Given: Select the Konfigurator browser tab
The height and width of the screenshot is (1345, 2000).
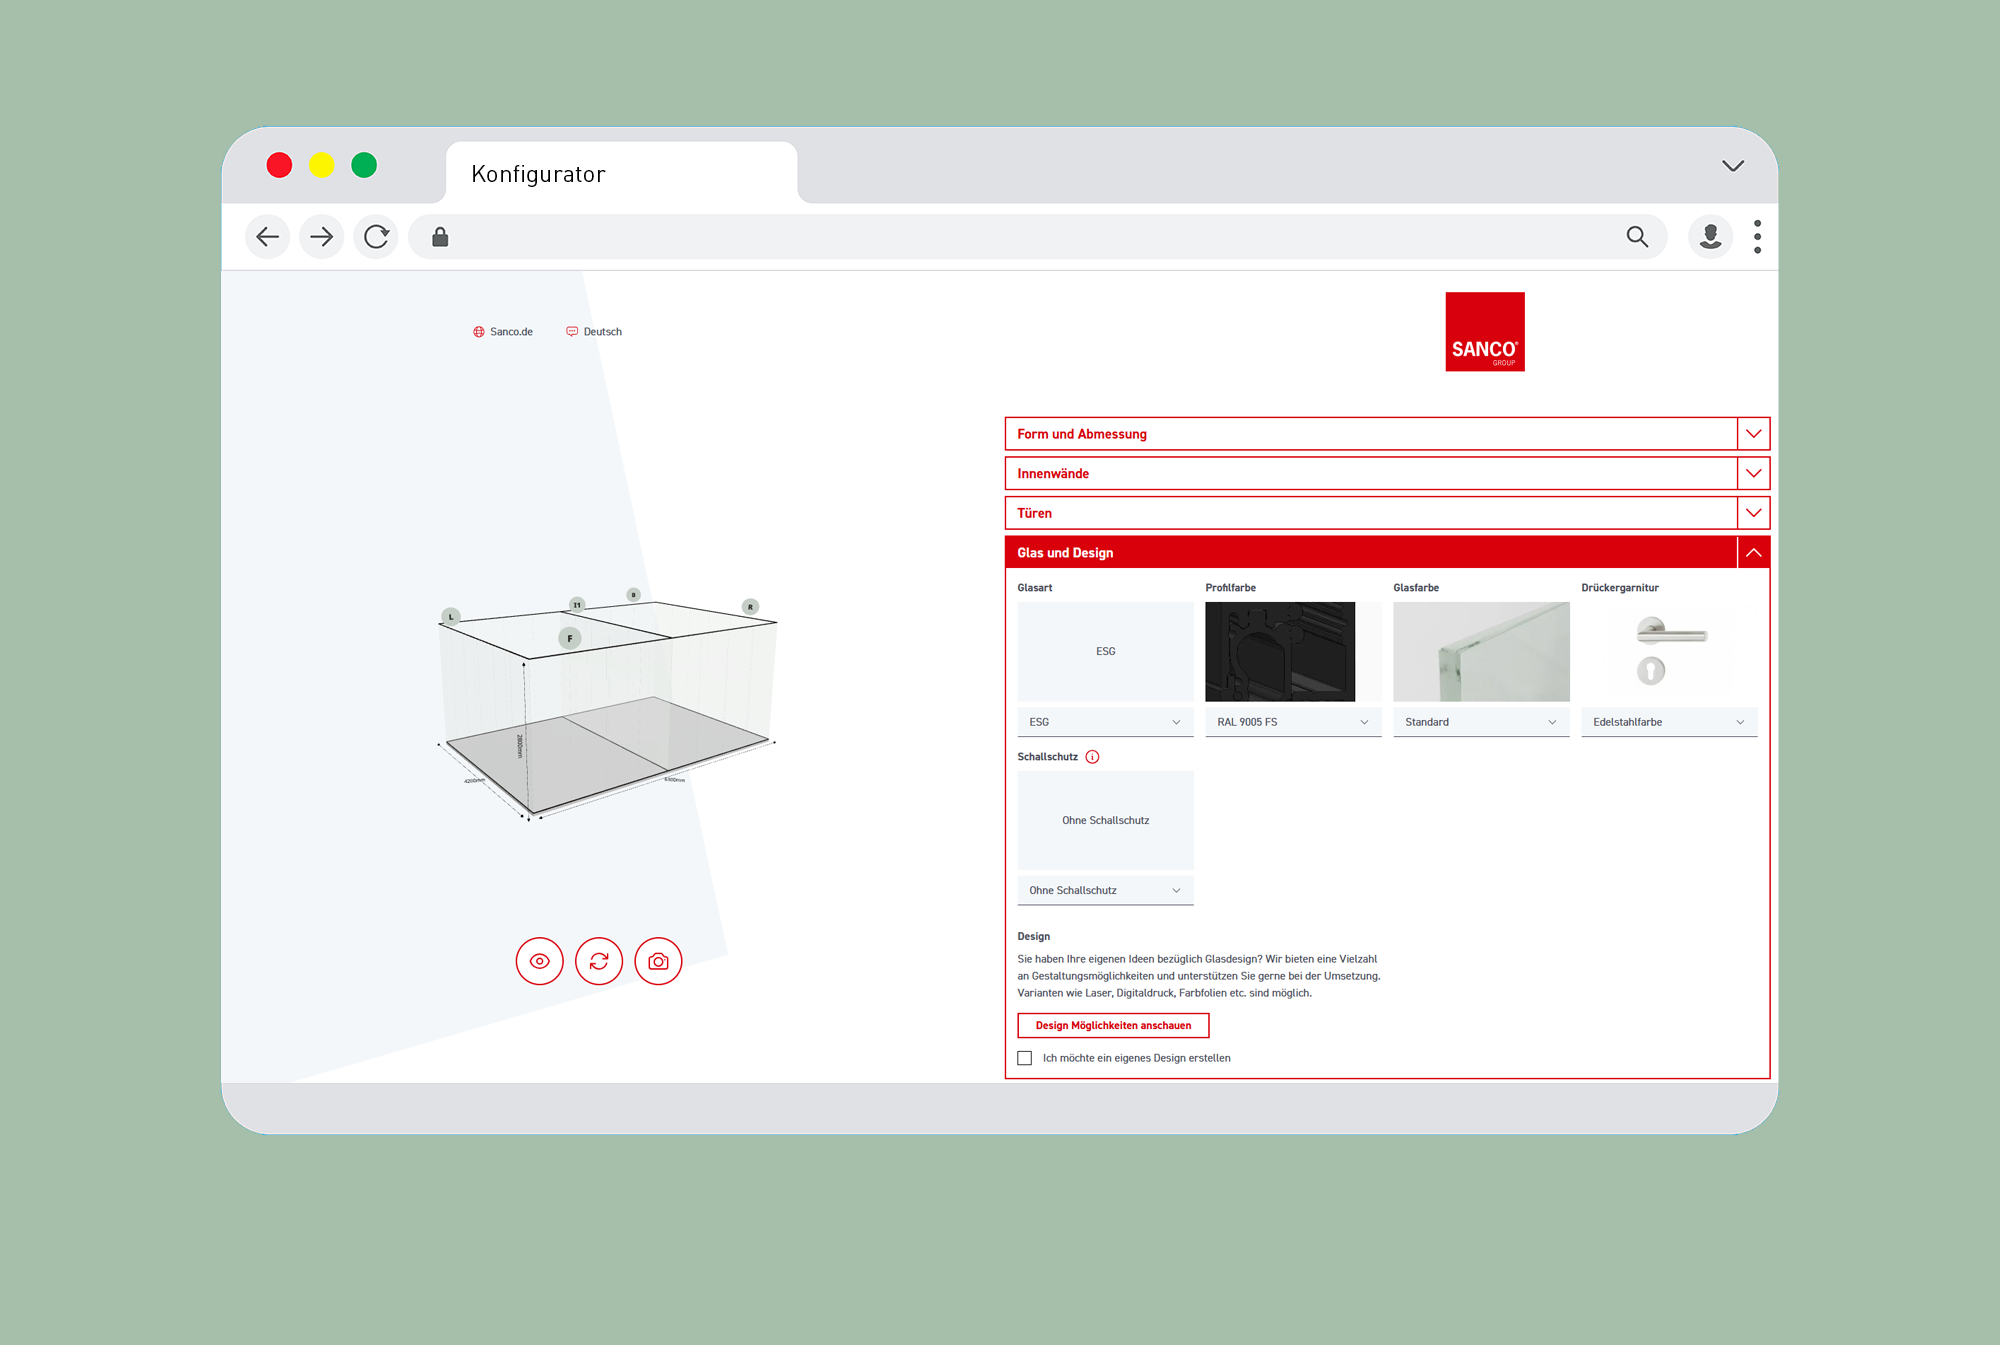Looking at the screenshot, I should 621,174.
